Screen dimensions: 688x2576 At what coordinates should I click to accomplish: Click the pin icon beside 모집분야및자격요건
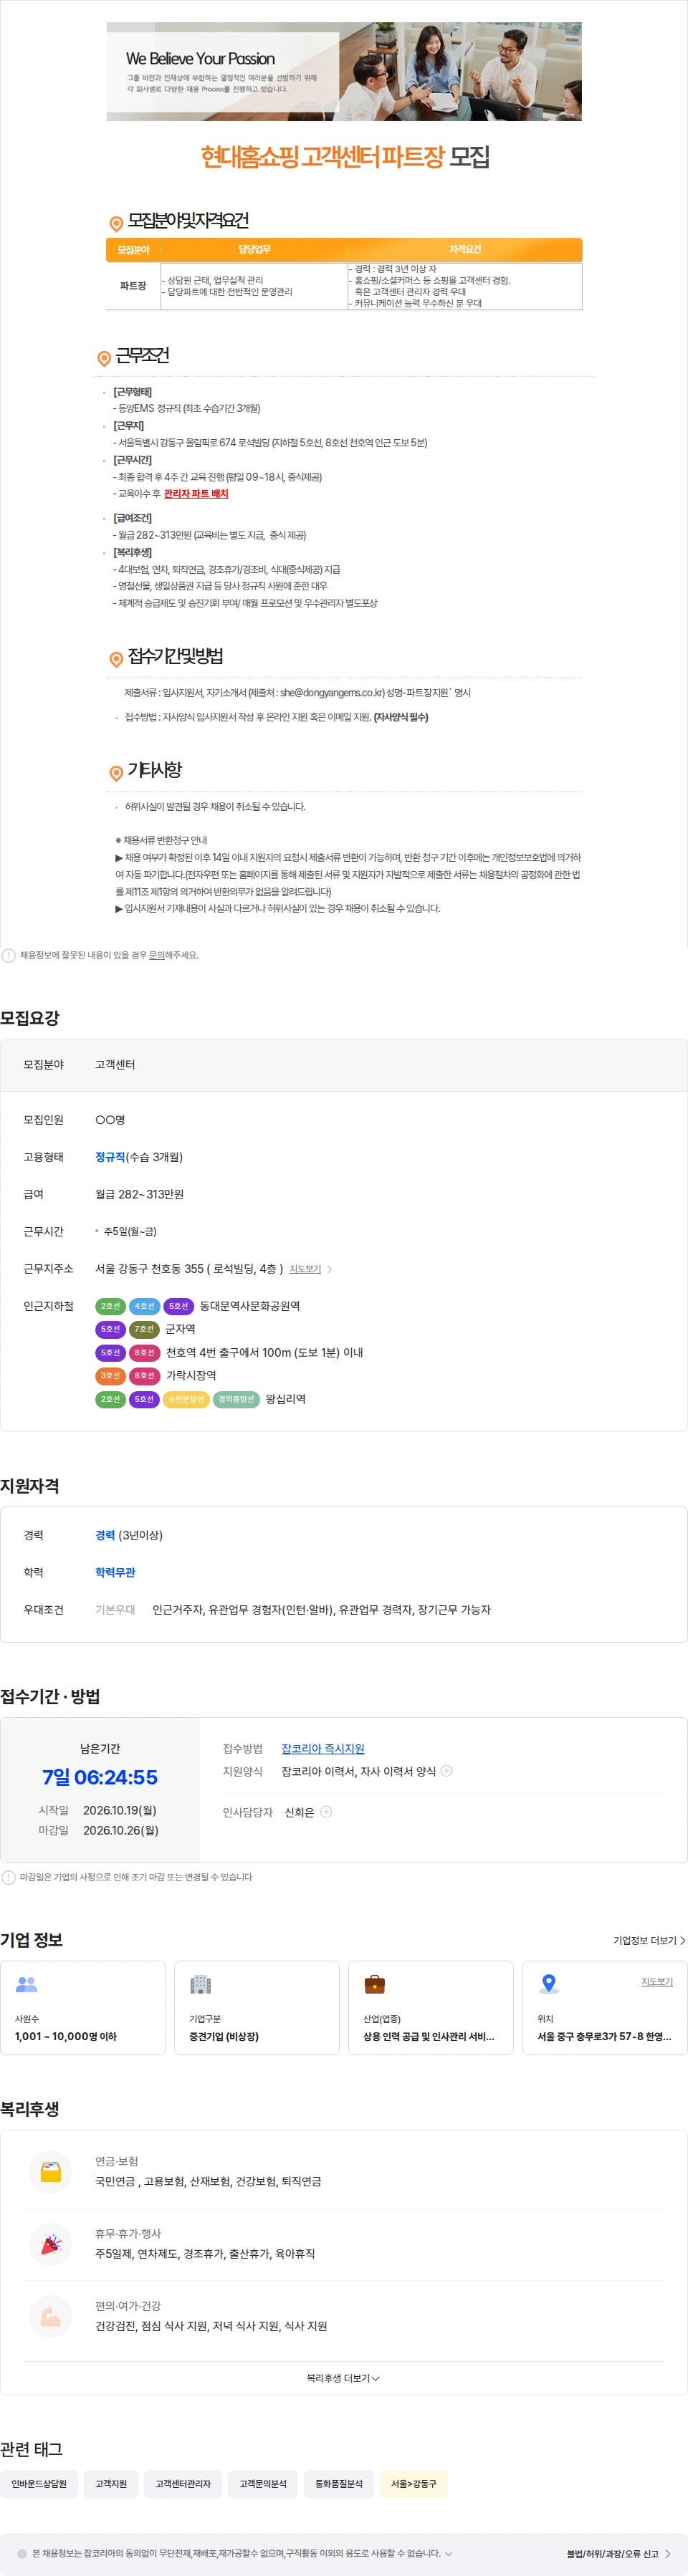[116, 223]
